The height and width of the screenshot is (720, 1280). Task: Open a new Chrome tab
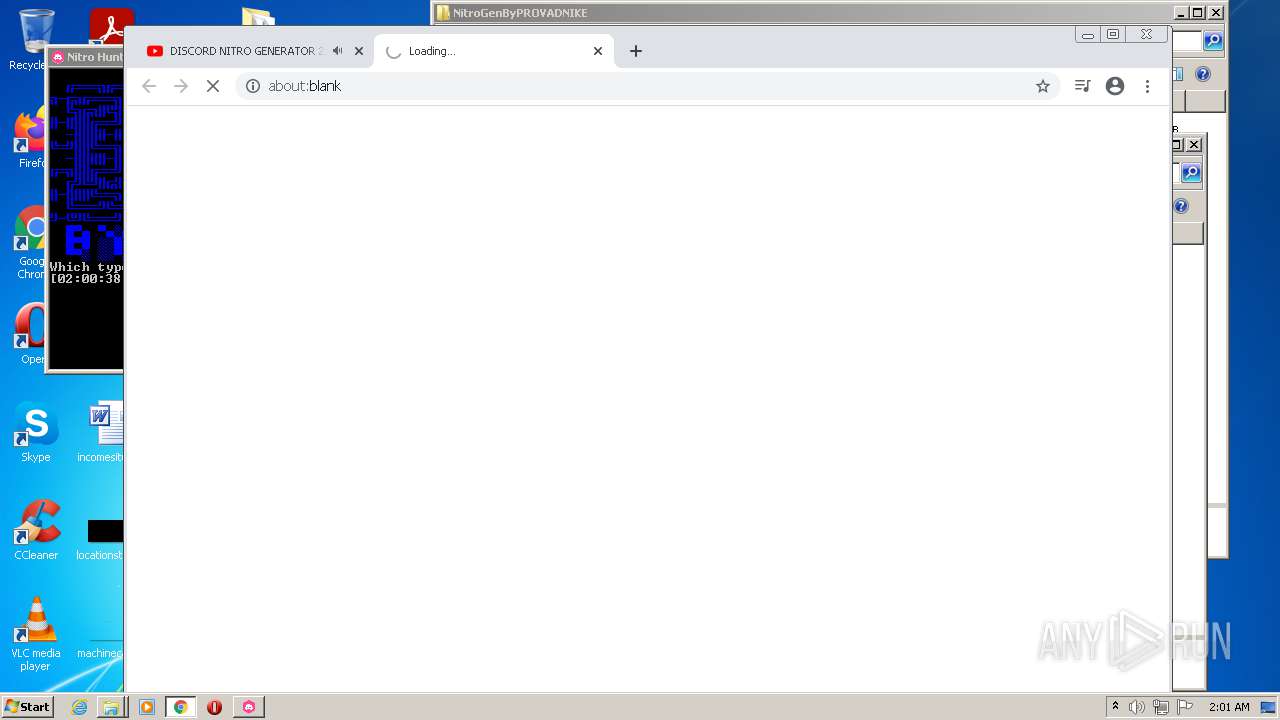point(636,51)
